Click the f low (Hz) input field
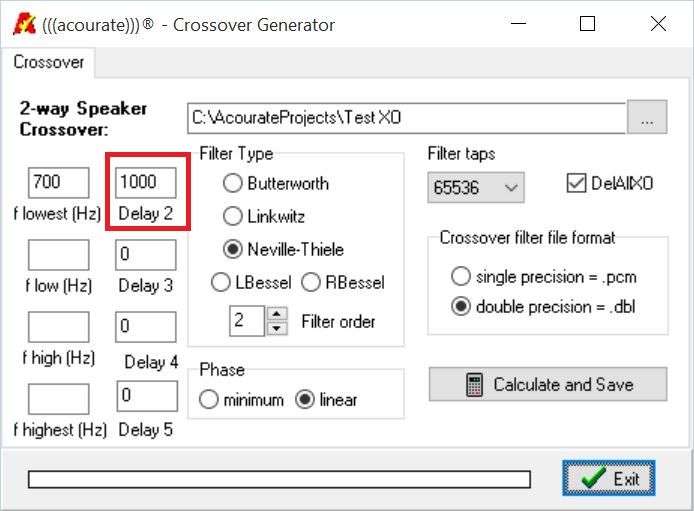The image size is (694, 511). pyautogui.click(x=58, y=255)
